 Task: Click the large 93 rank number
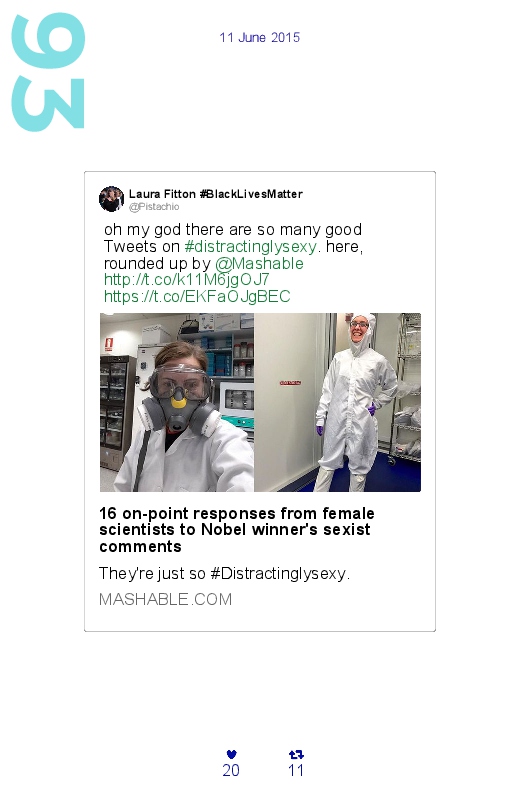48,72
